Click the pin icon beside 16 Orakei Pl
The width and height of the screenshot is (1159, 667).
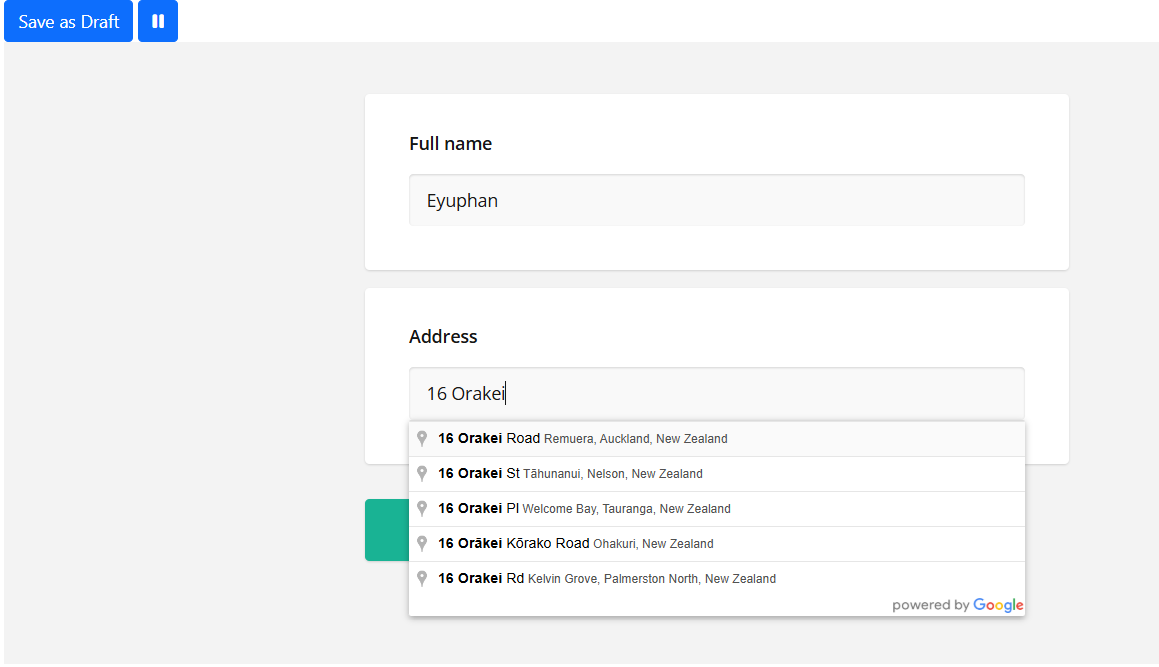point(421,508)
